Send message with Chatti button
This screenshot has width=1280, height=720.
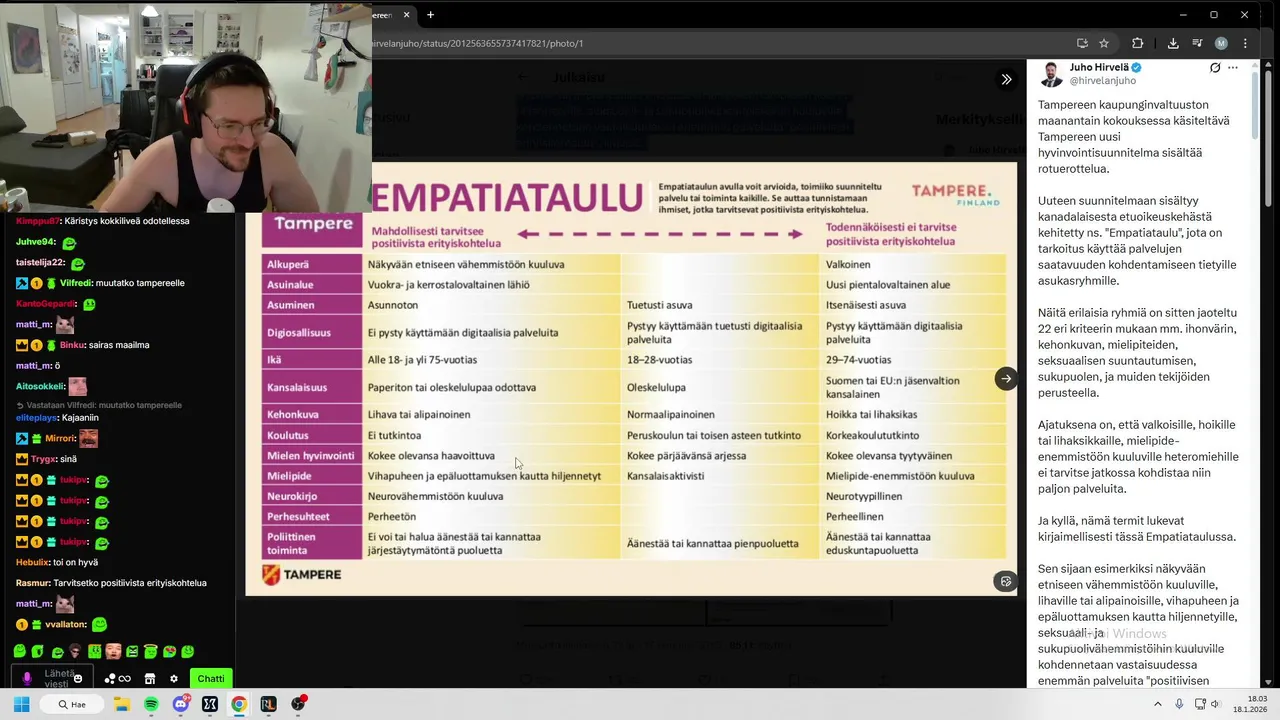pyautogui.click(x=211, y=679)
